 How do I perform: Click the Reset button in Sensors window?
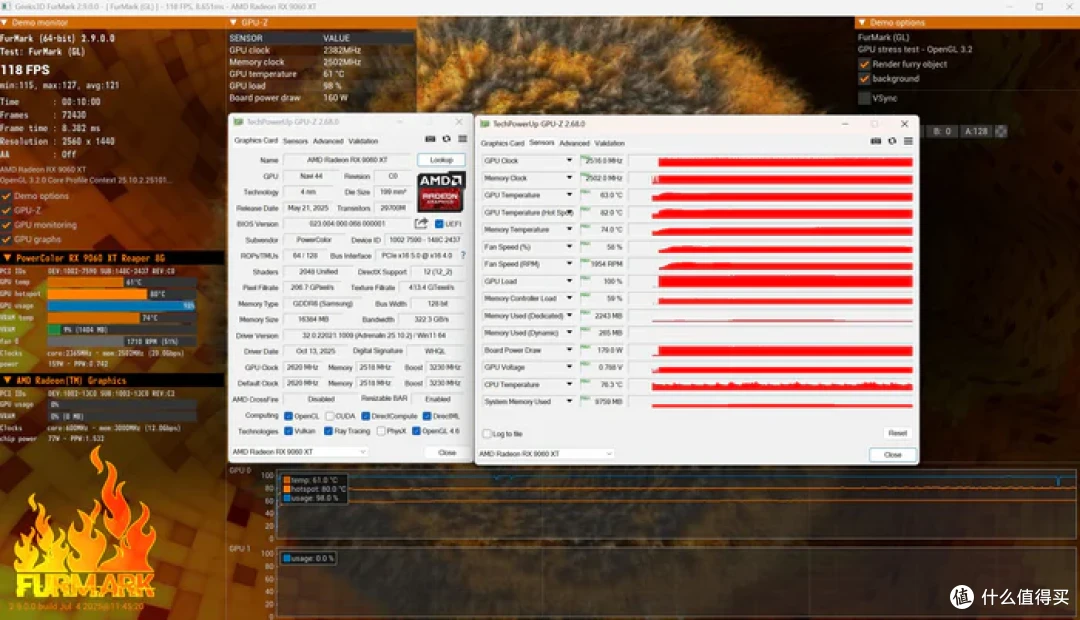(897, 433)
